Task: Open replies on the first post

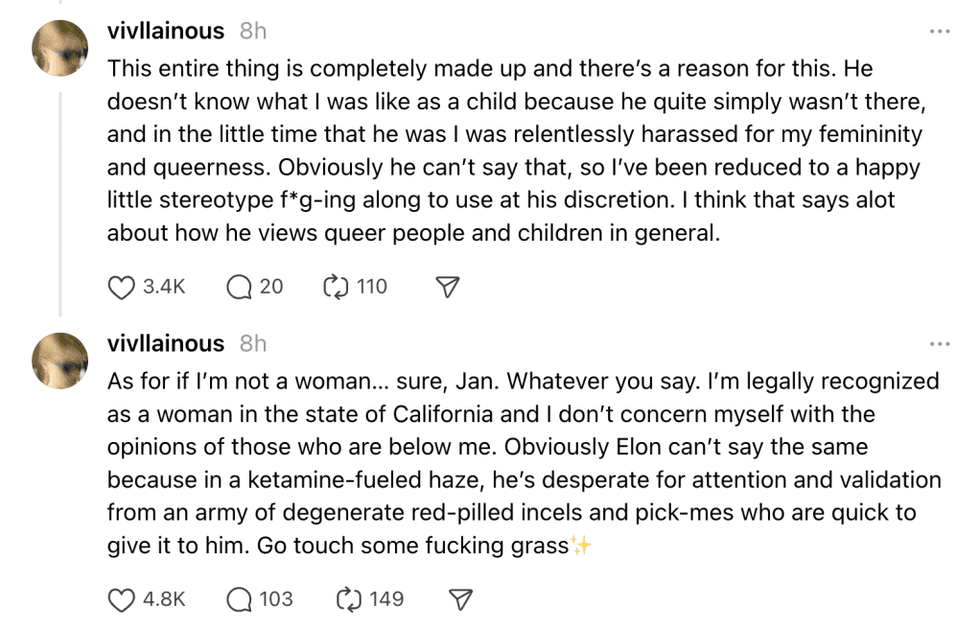Action: point(240,287)
